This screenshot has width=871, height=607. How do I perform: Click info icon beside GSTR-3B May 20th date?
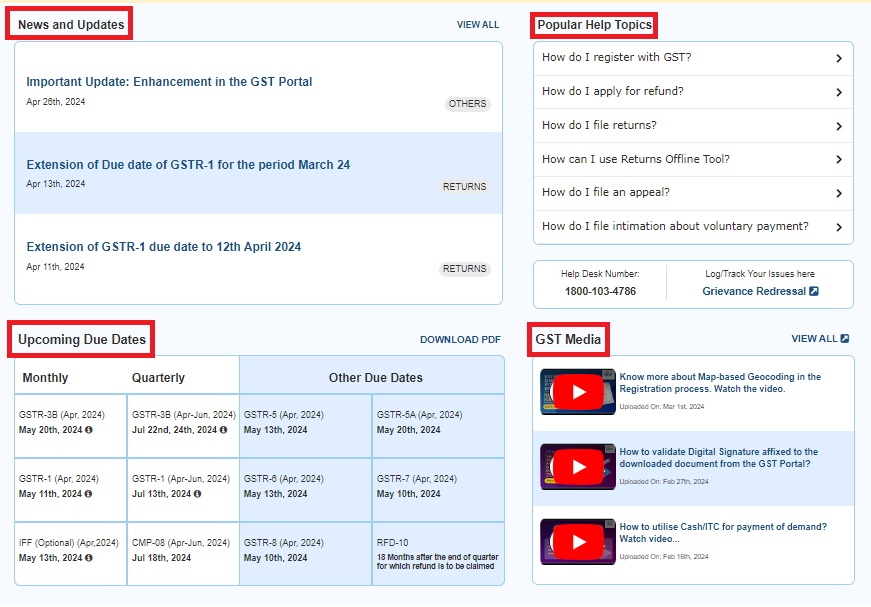coord(88,430)
